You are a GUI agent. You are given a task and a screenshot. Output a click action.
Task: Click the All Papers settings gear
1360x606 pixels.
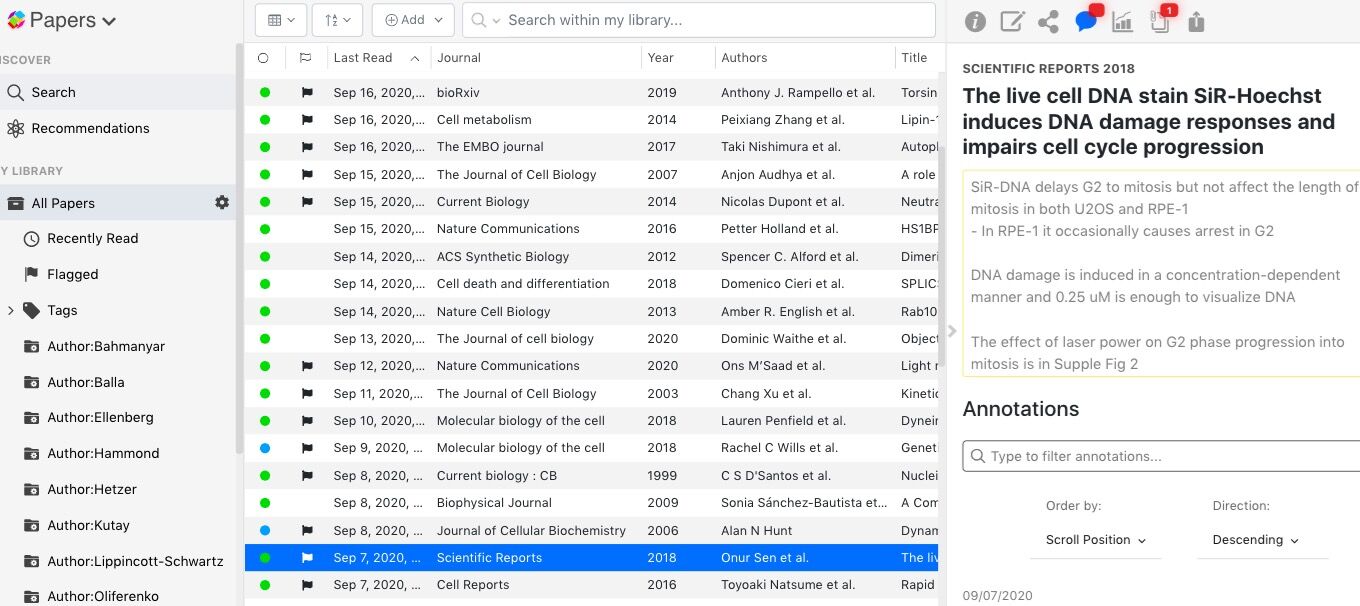[222, 202]
